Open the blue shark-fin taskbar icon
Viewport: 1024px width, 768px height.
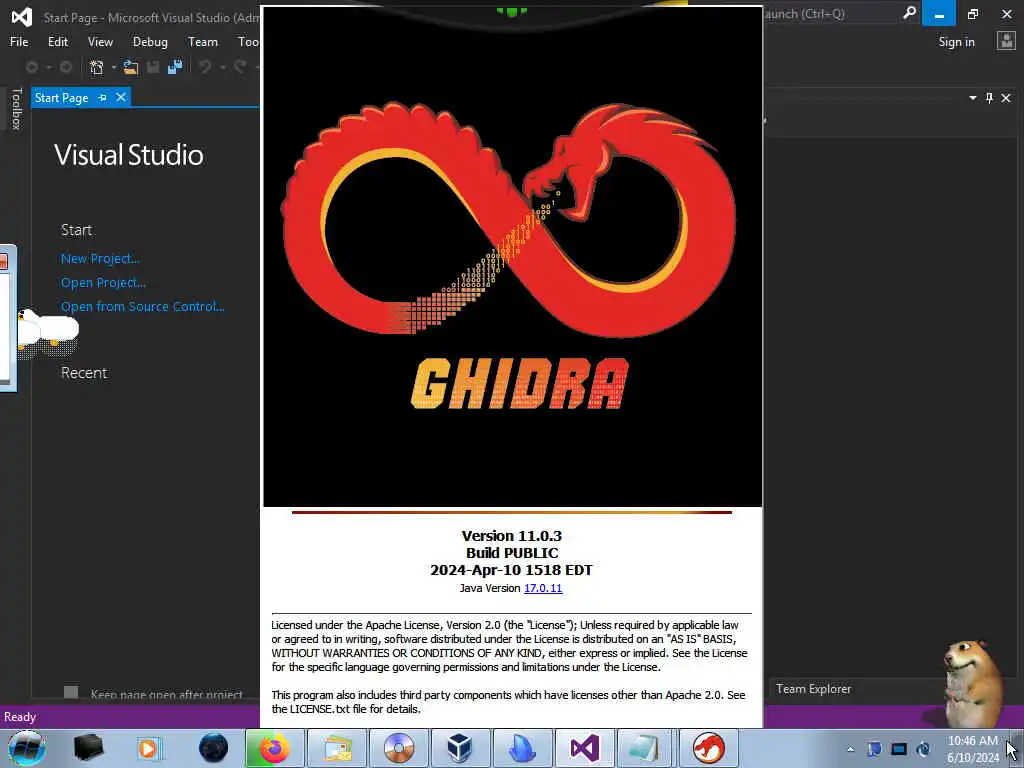pos(522,748)
